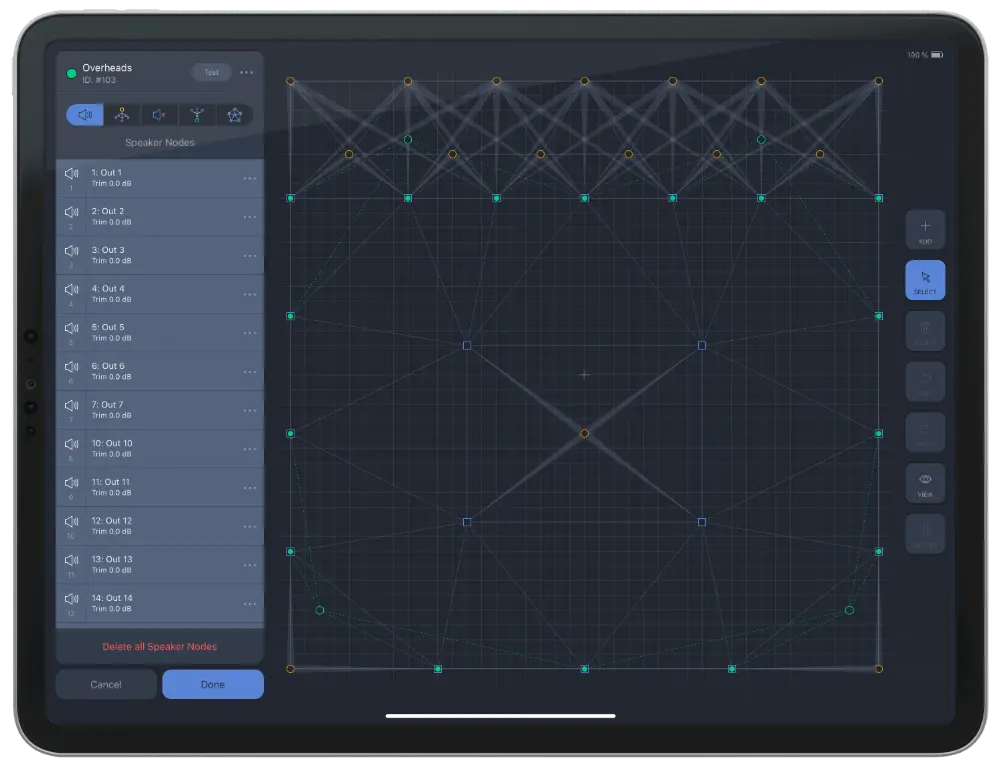Select the arrow Select tool
Screen dimensions: 1000x768
click(x=924, y=280)
